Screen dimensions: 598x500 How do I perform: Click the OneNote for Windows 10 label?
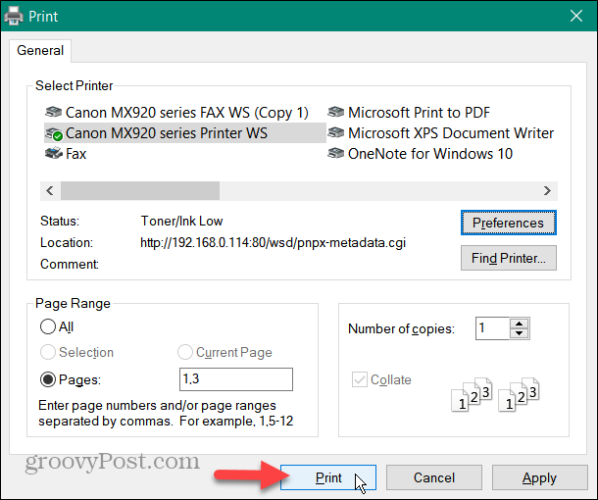[430, 154]
